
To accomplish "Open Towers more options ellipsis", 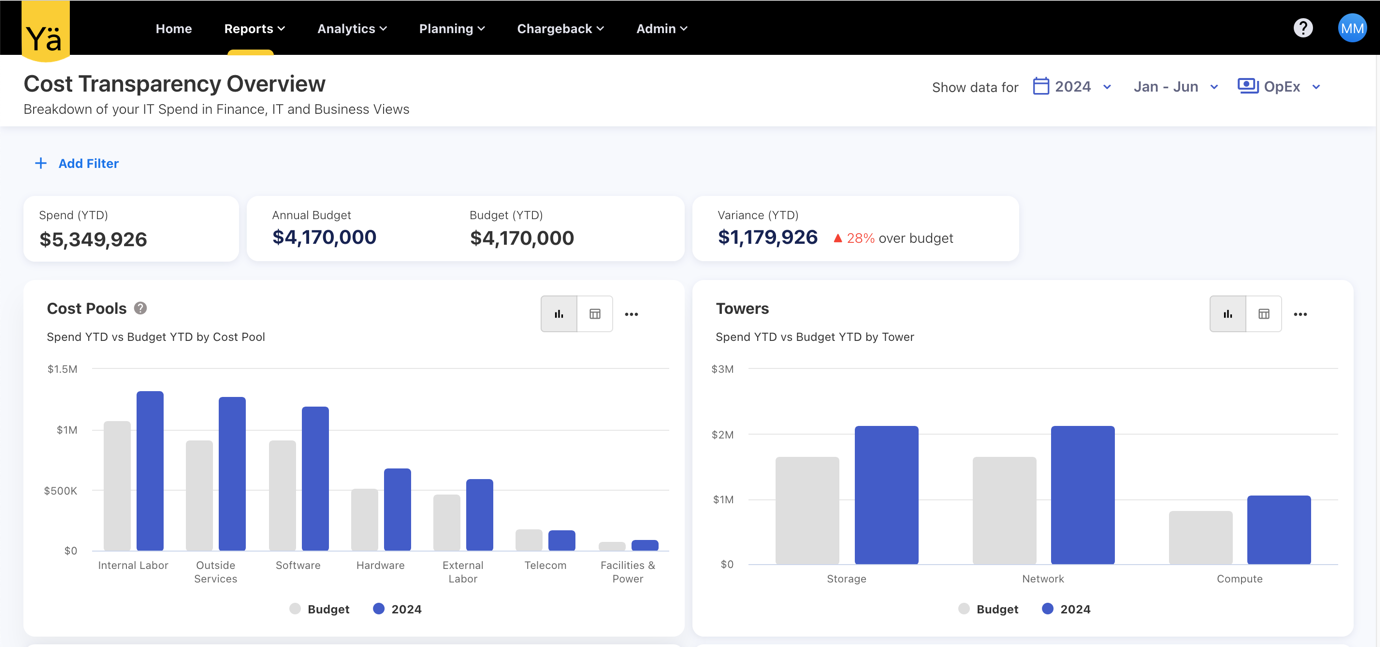I will pos(1300,314).
